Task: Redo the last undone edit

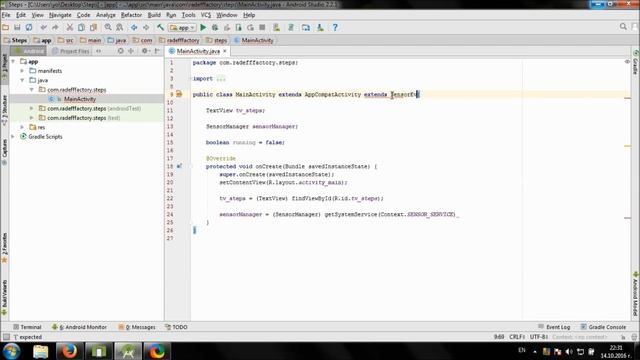Action: (x=55, y=27)
